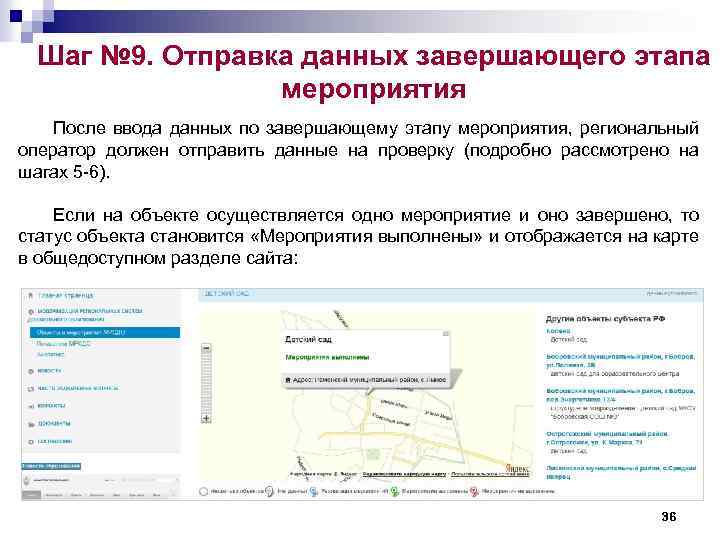Screen dimensions: 720x540
Task: Click Мероприятия выполнены status in balloon
Action: pos(327,357)
